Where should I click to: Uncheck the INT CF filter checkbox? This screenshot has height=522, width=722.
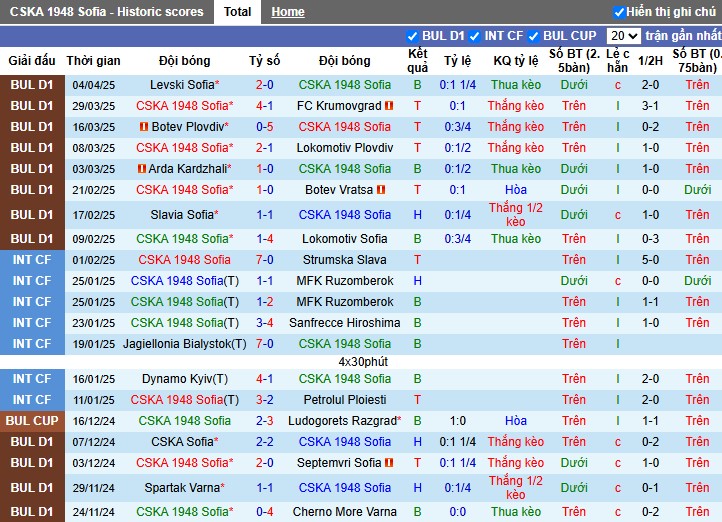pos(474,36)
